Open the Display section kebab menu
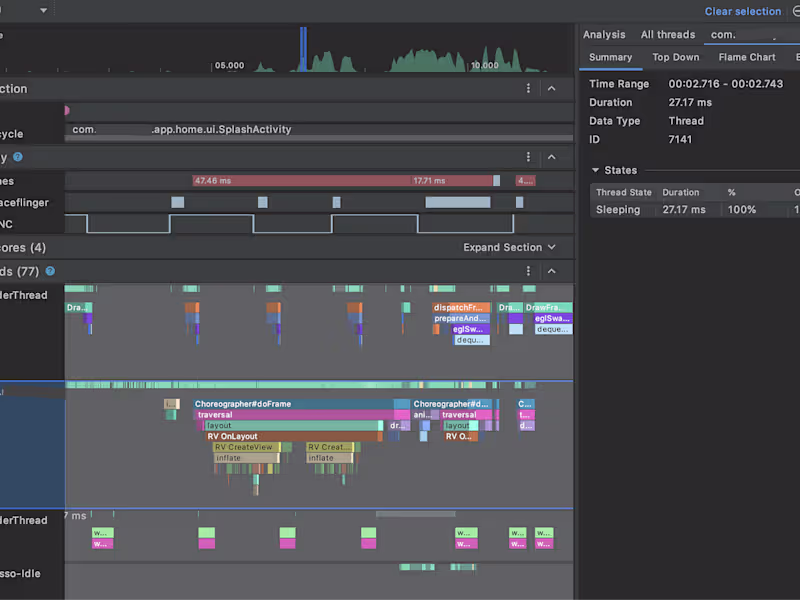The width and height of the screenshot is (800, 600). tap(528, 157)
